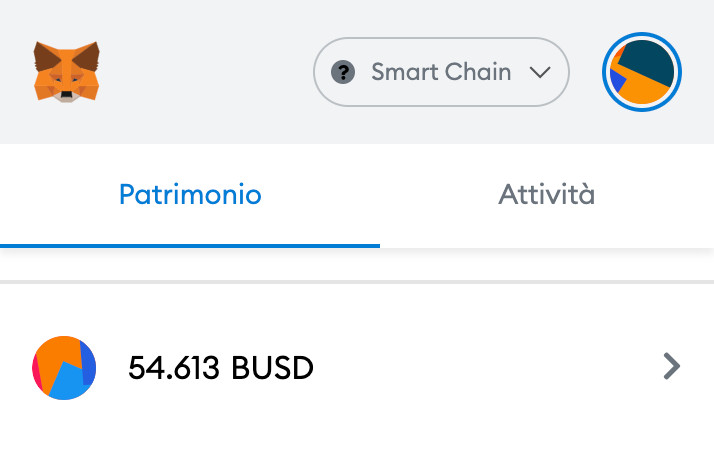Open BUSD details with the right chevron
This screenshot has width=714, height=452.
click(672, 366)
